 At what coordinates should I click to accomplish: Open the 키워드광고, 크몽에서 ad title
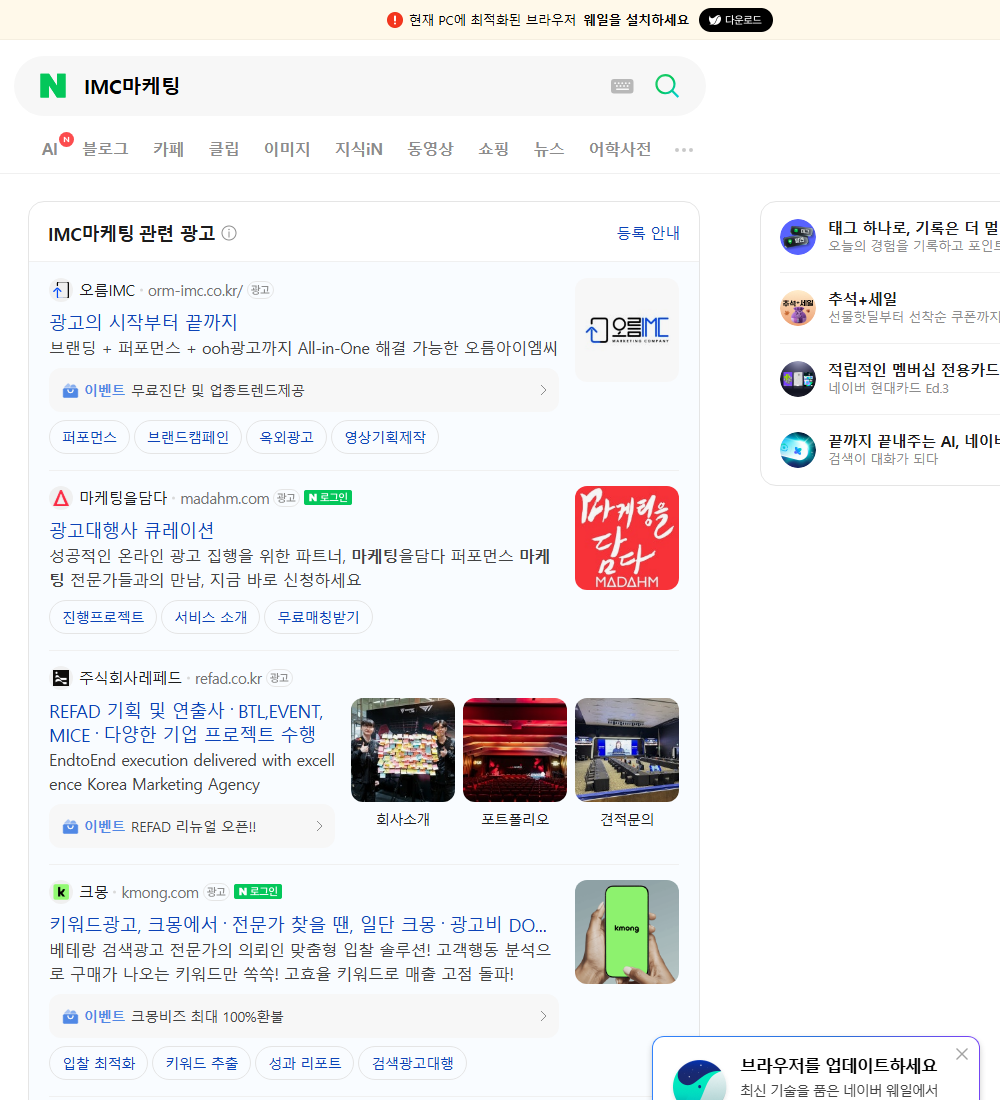(298, 925)
